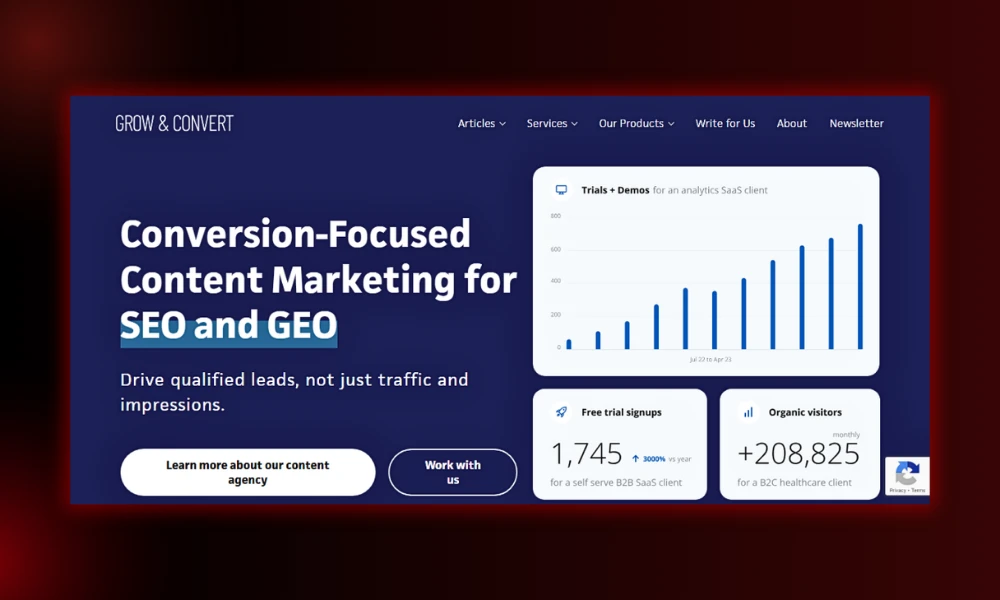Click the bar chart icon beside Organic visitors
Screen dimensions: 1000x600
tap(748, 411)
